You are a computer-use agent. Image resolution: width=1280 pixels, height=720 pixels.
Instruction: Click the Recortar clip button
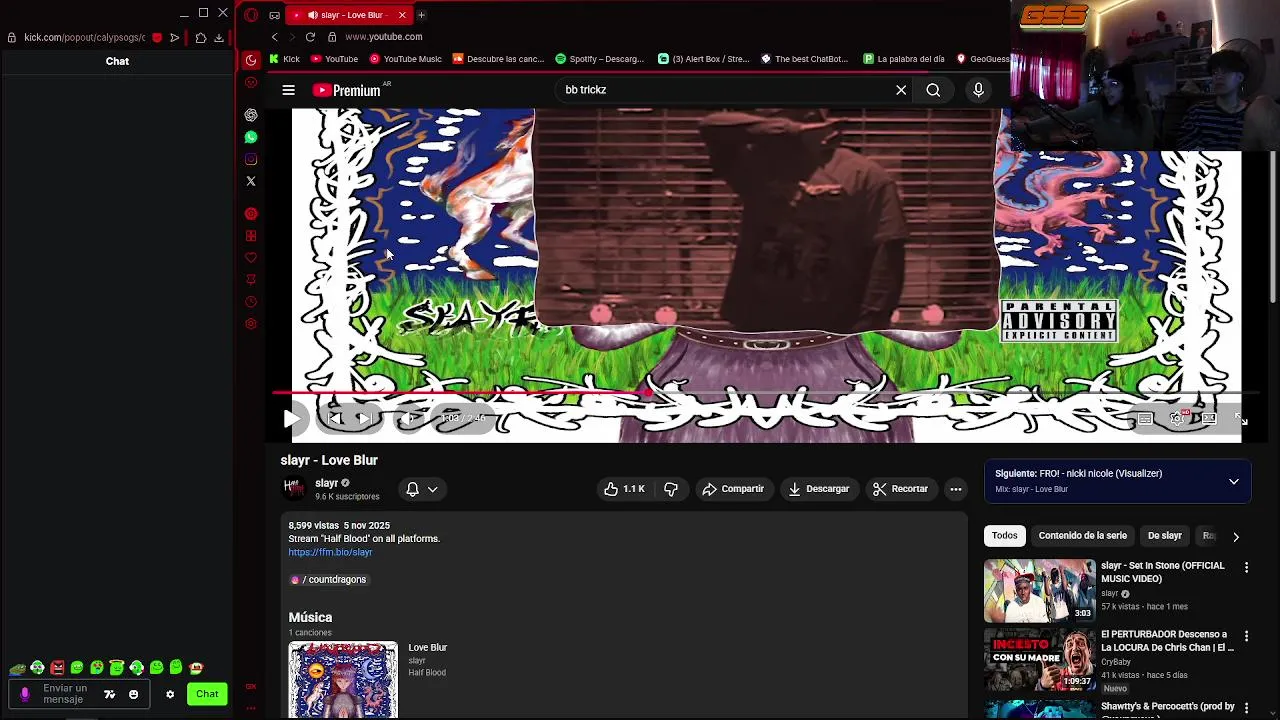[x=900, y=489]
